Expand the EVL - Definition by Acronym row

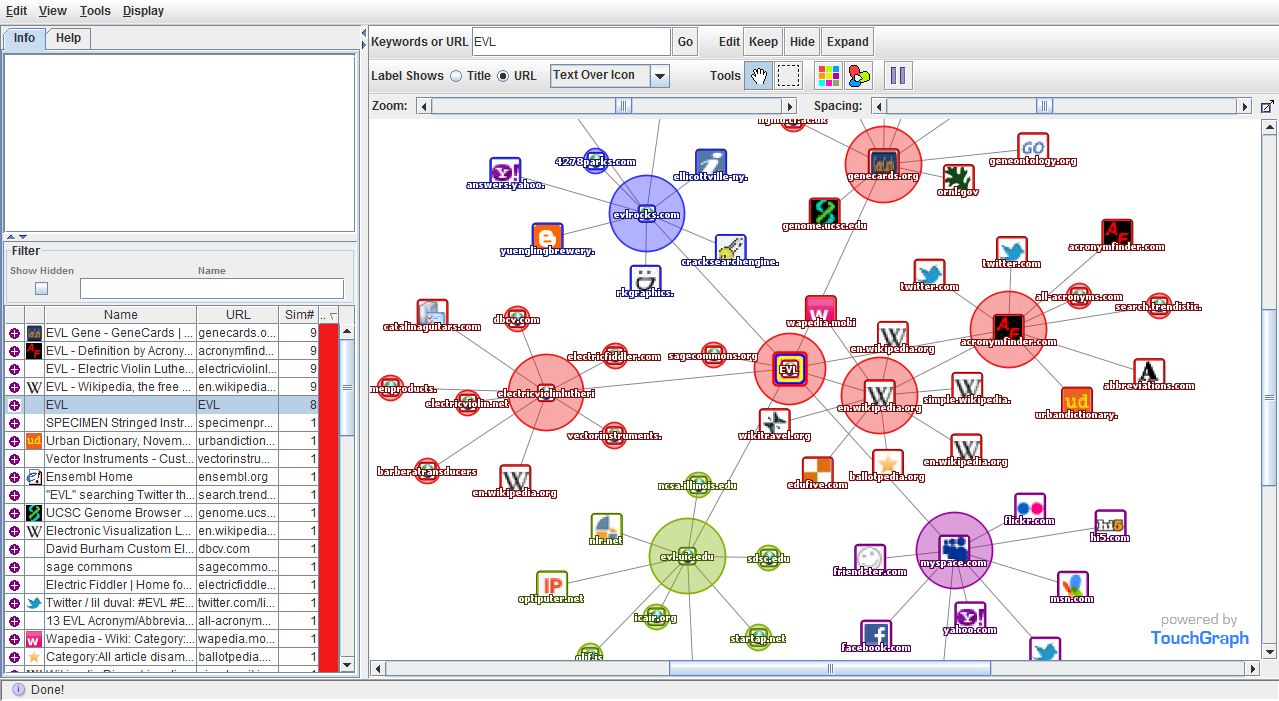click(x=14, y=351)
